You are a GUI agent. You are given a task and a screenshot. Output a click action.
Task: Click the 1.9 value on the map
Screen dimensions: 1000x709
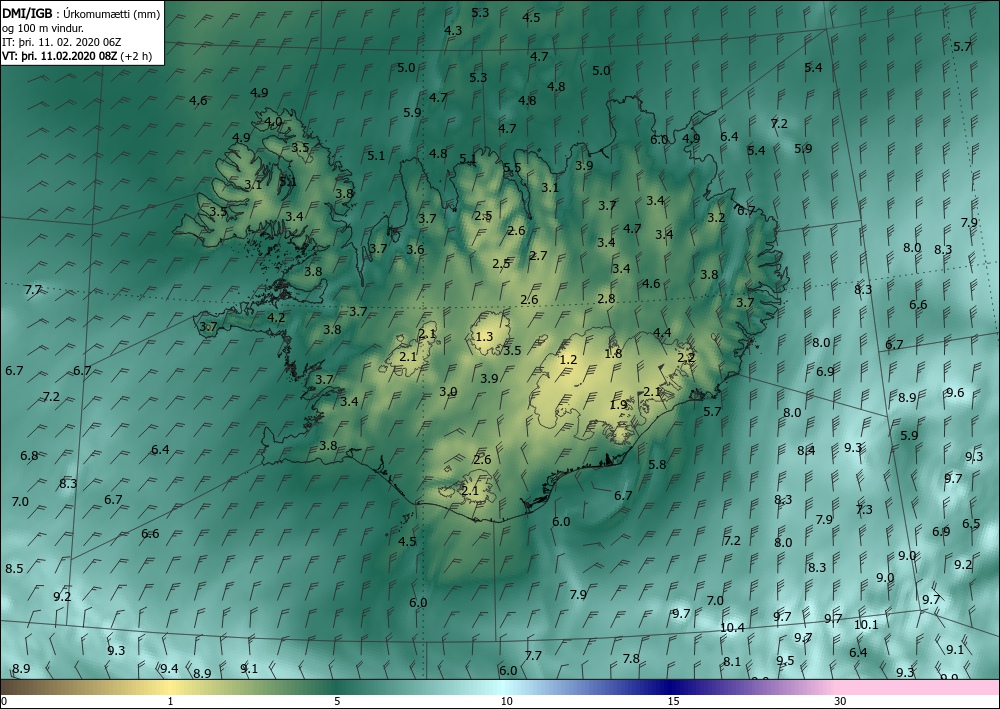coord(619,404)
